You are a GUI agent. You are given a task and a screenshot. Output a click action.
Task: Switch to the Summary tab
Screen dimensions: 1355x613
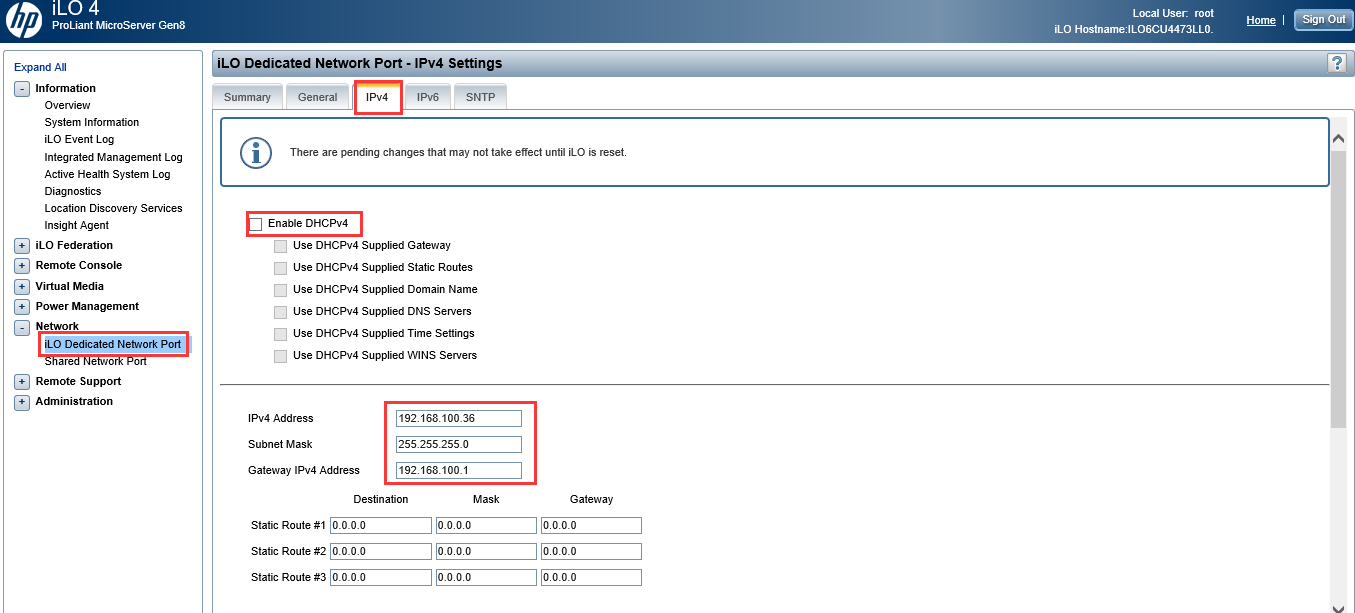pos(247,97)
